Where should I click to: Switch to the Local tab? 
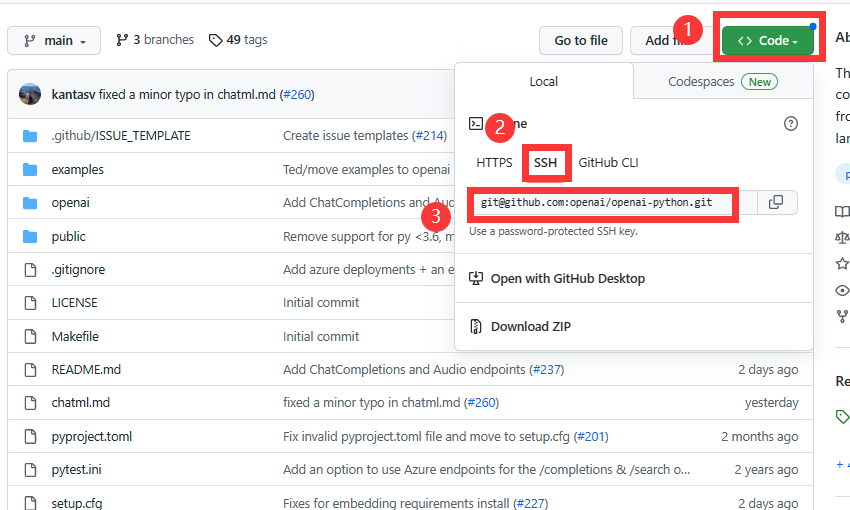click(544, 81)
